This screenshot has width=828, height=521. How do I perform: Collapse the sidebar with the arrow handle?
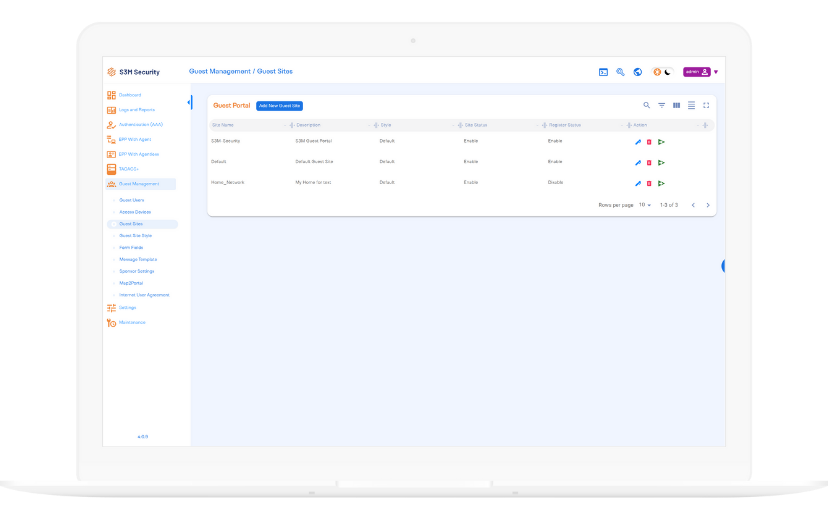[189, 102]
